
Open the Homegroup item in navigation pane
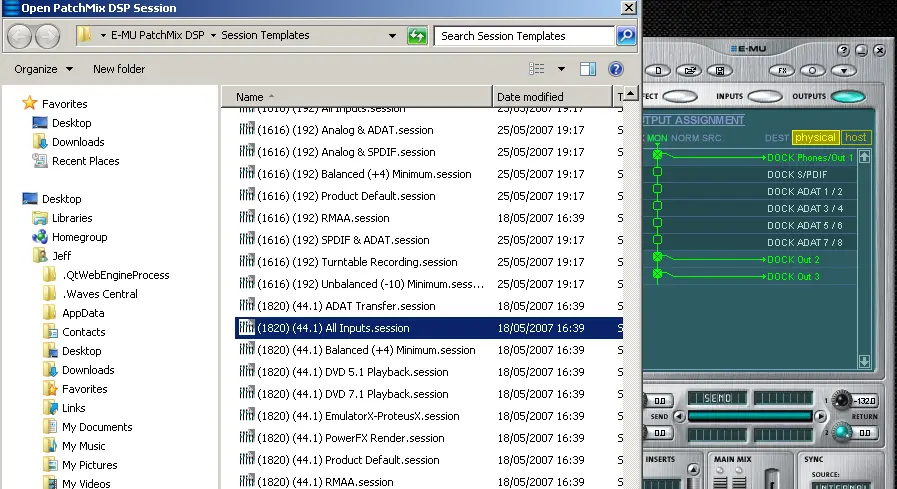tap(80, 237)
